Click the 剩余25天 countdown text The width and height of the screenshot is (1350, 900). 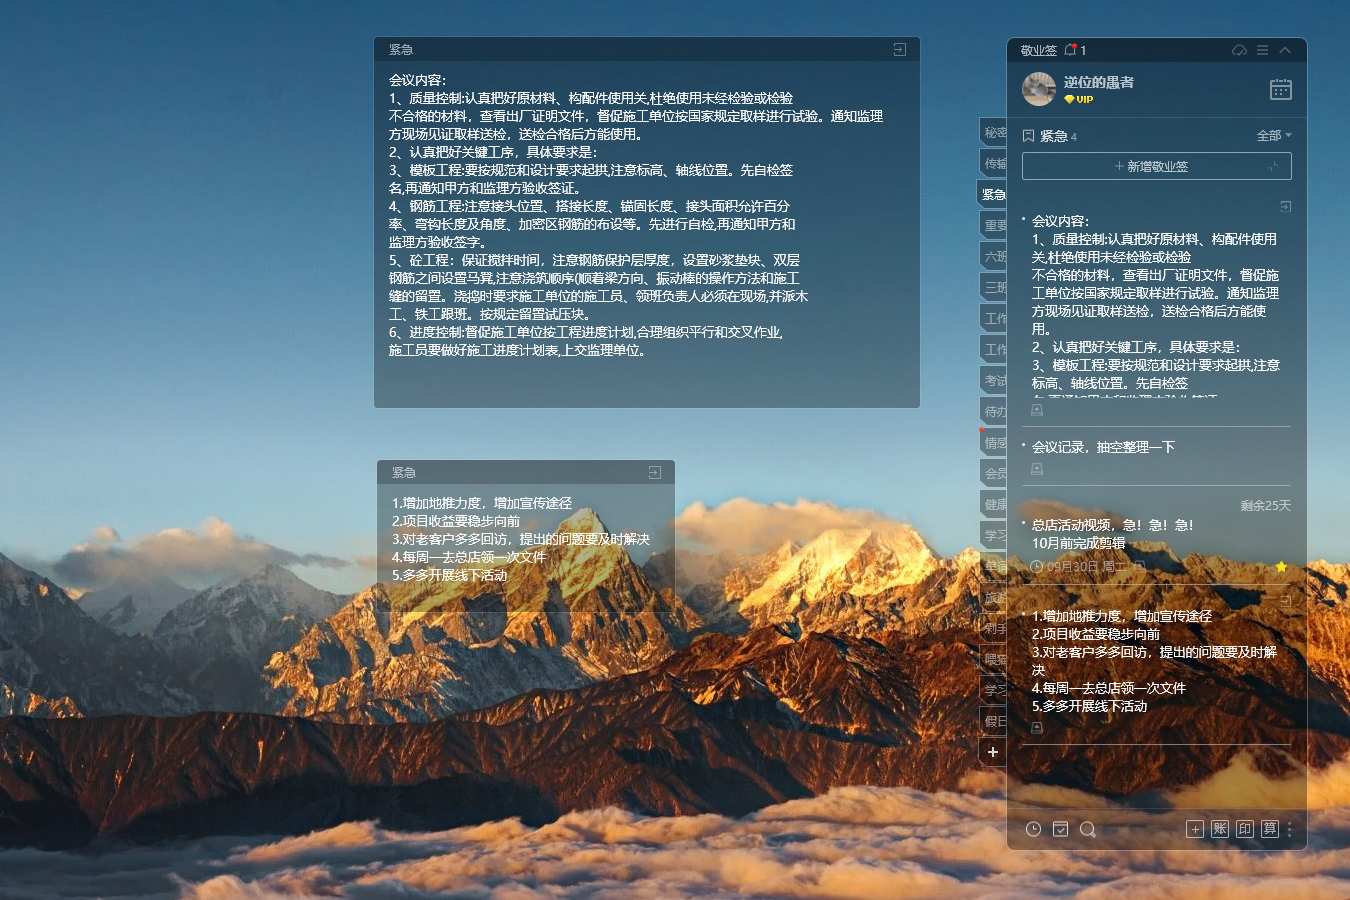[1265, 506]
